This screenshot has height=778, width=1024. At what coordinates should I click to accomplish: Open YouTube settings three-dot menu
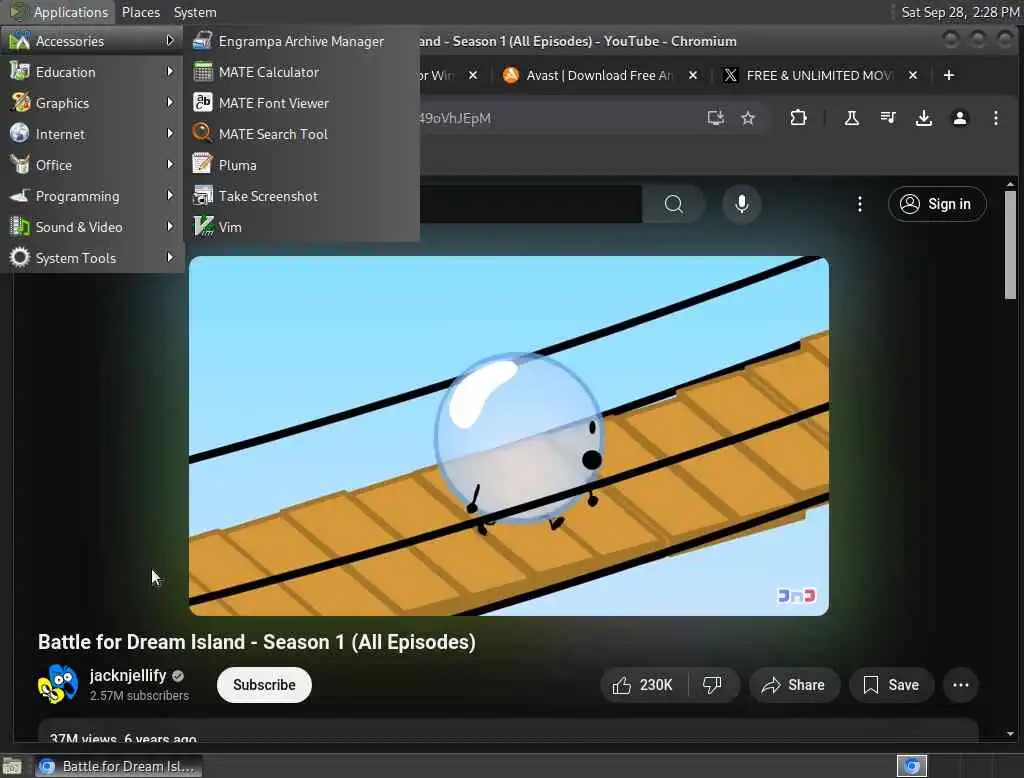pyautogui.click(x=859, y=204)
